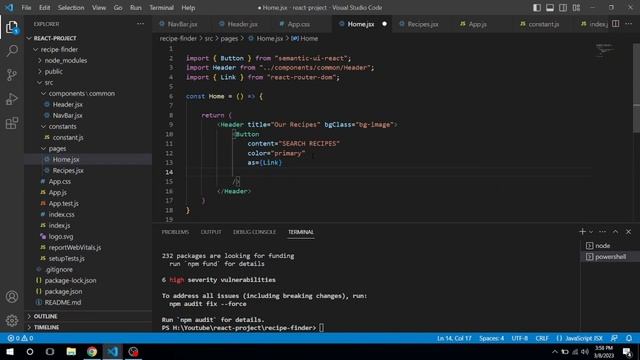Maximize panel size chevron
The height and width of the screenshot is (360, 640).
[616, 232]
